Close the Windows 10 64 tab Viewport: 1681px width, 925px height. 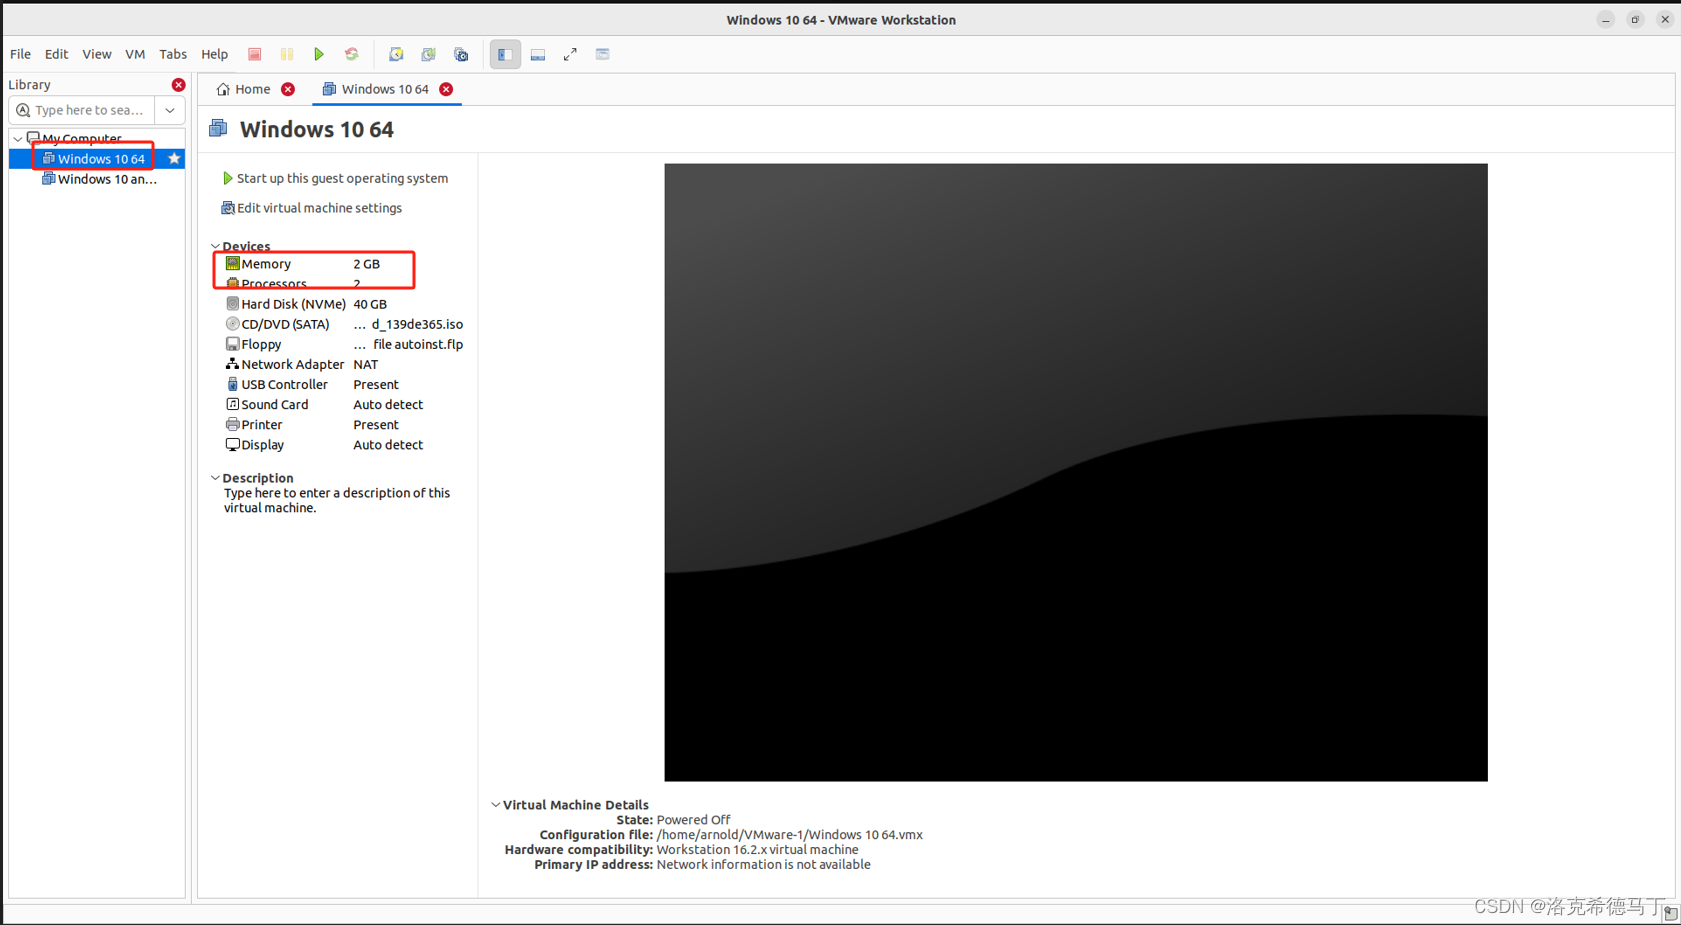point(446,89)
